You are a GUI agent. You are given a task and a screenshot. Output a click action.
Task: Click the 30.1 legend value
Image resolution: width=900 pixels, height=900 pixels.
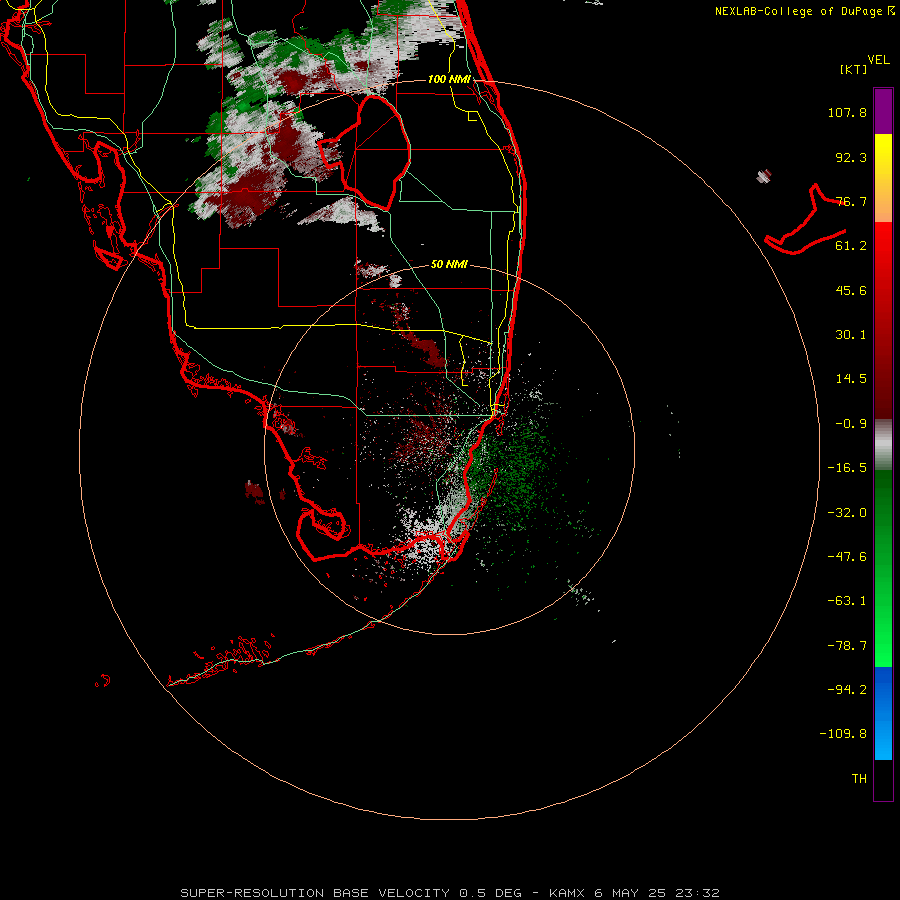tap(851, 335)
